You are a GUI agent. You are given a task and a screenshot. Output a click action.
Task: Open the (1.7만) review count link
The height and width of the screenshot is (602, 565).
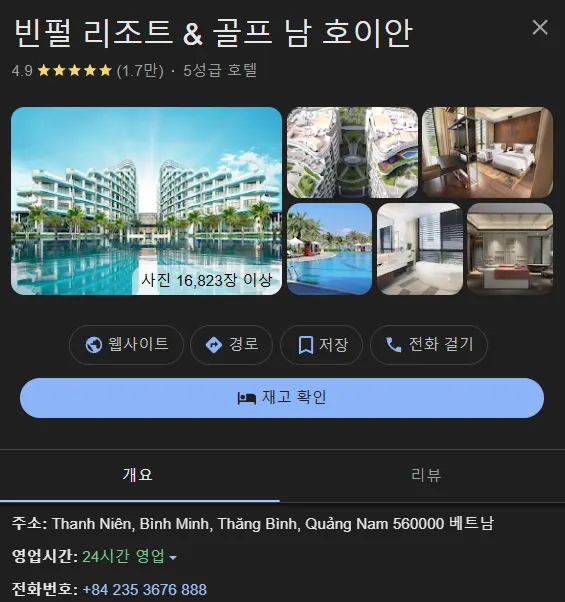pos(140,71)
